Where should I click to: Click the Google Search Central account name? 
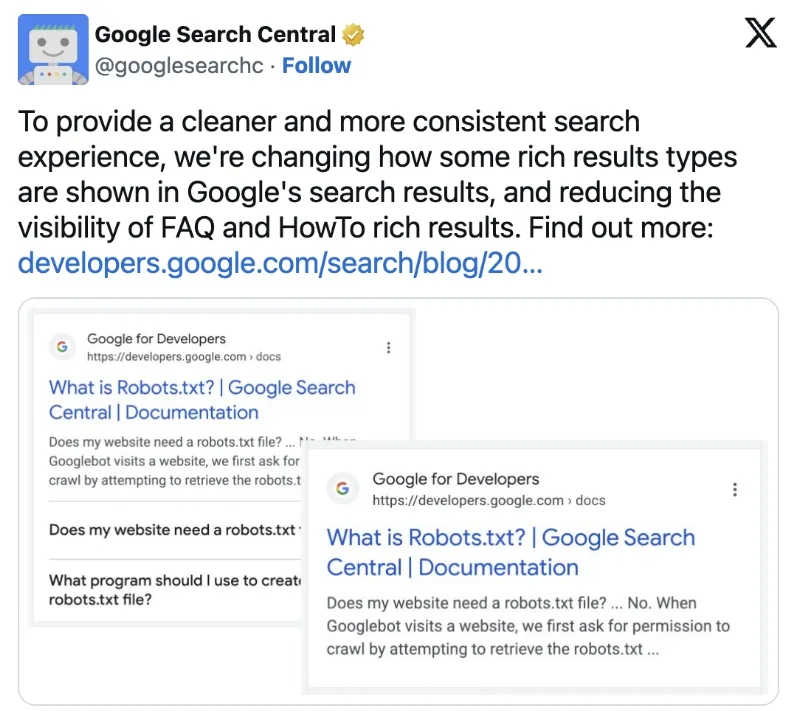click(x=215, y=35)
